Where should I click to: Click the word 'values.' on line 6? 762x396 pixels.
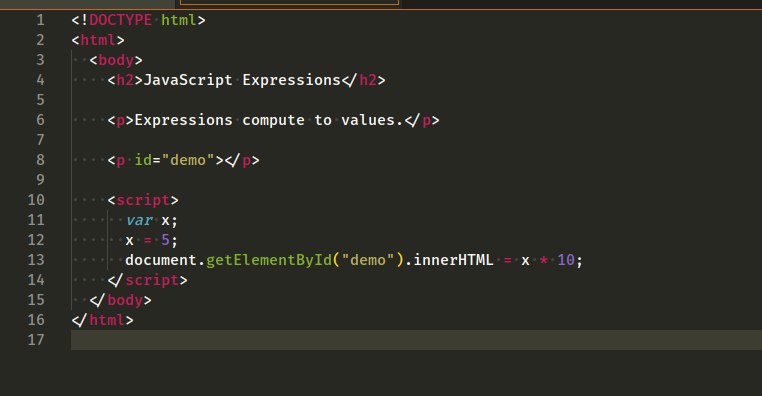coord(372,120)
